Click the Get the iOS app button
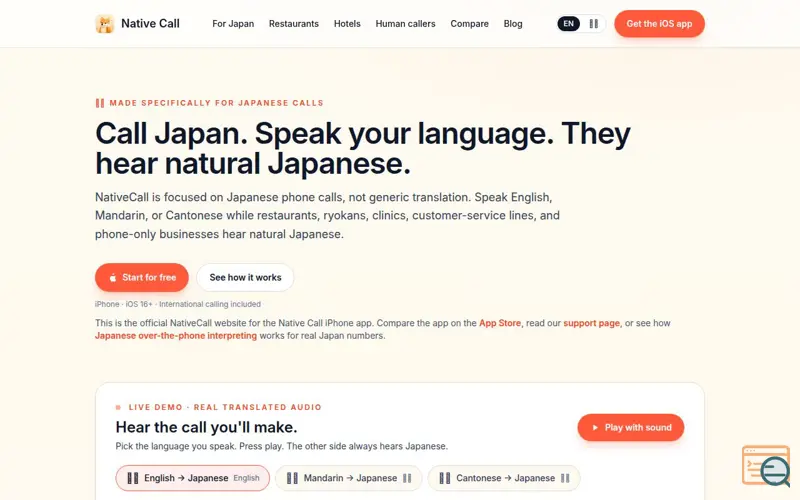 pos(659,23)
